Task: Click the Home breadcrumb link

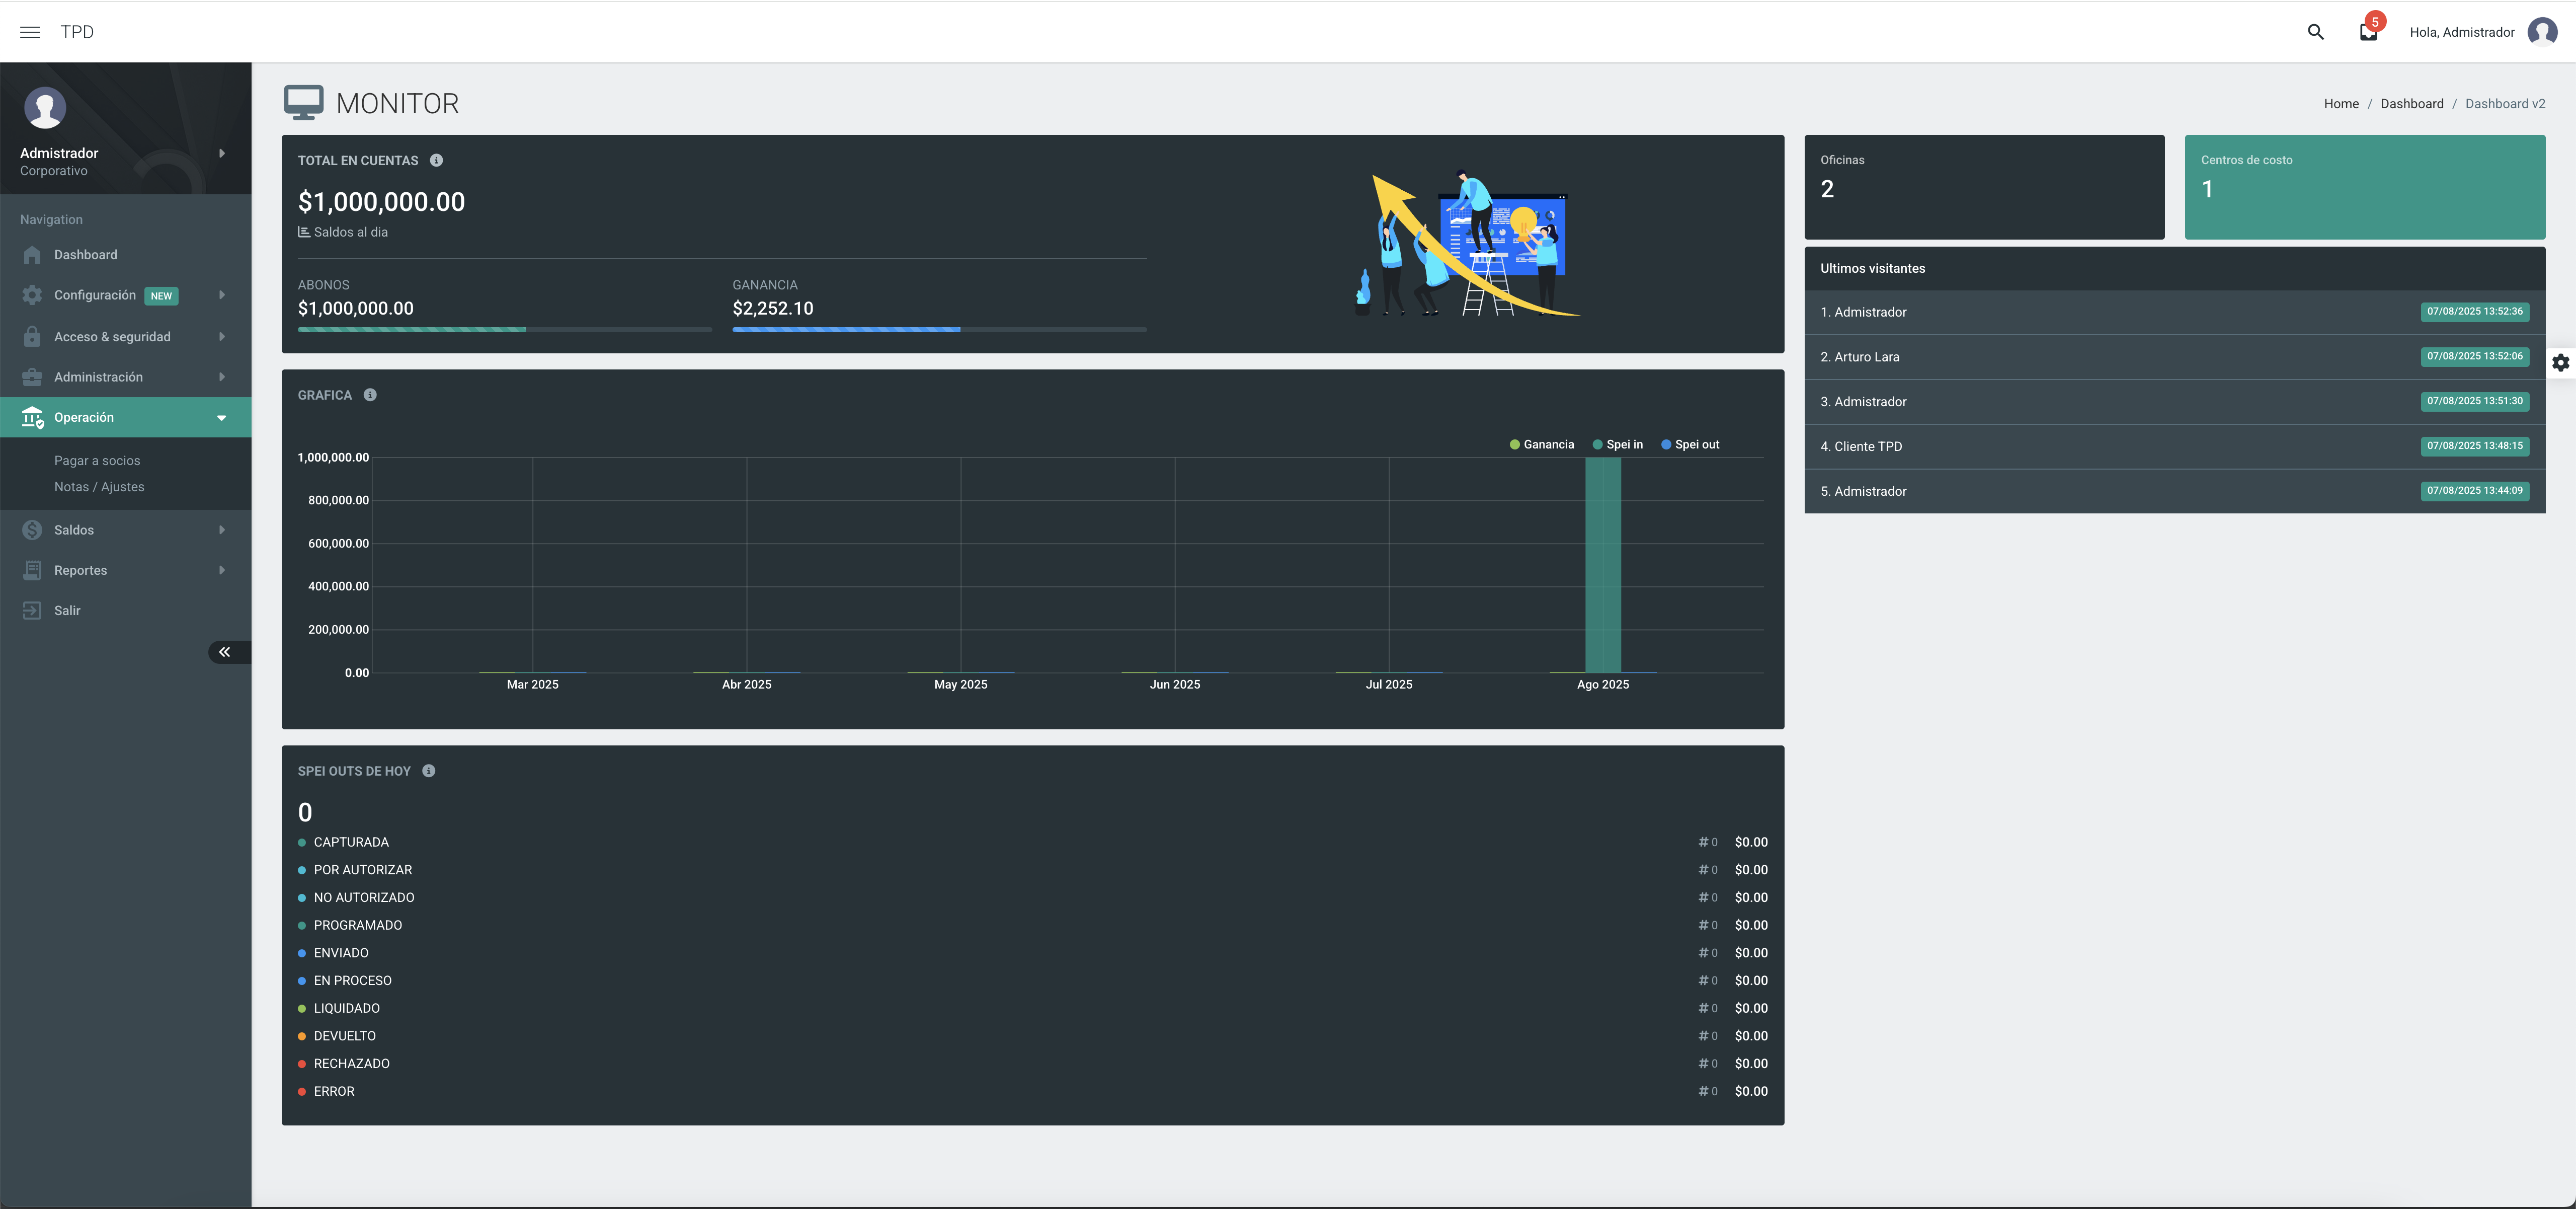Action: click(x=2341, y=104)
